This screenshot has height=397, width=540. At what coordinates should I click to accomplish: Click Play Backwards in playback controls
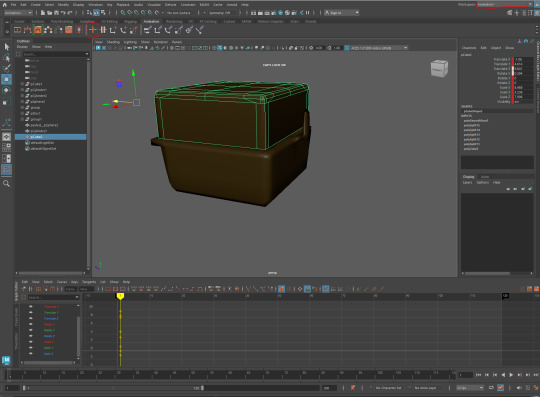[x=503, y=375]
